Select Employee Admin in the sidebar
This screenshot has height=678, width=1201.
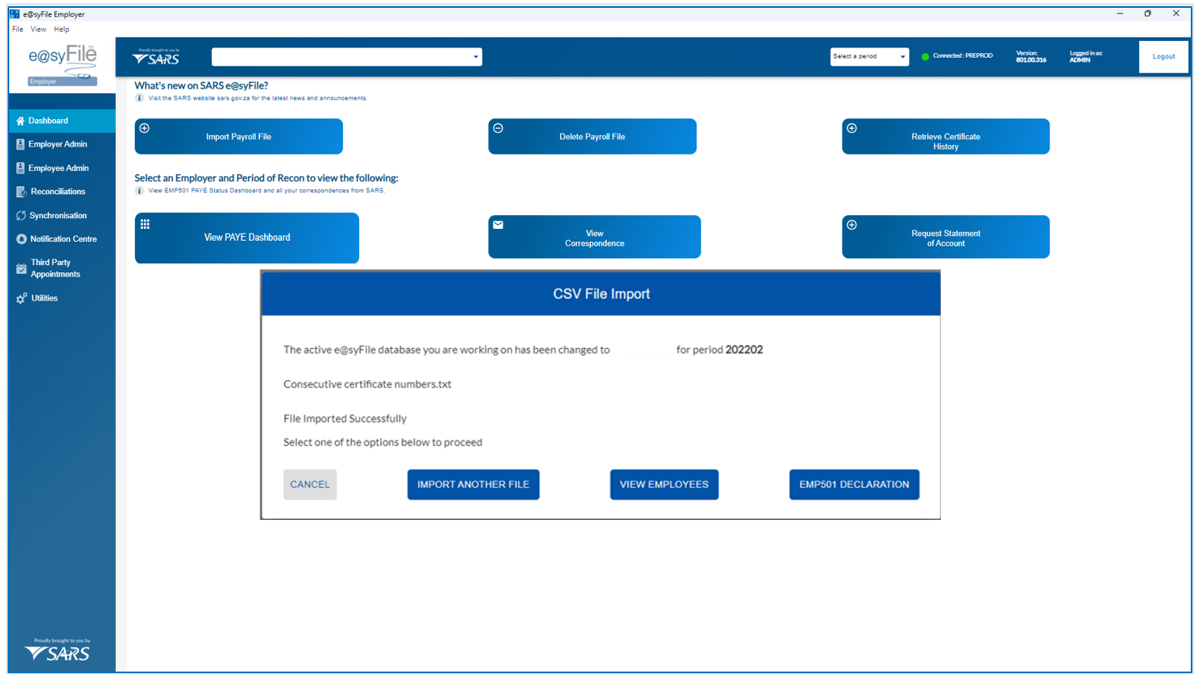pos(58,168)
